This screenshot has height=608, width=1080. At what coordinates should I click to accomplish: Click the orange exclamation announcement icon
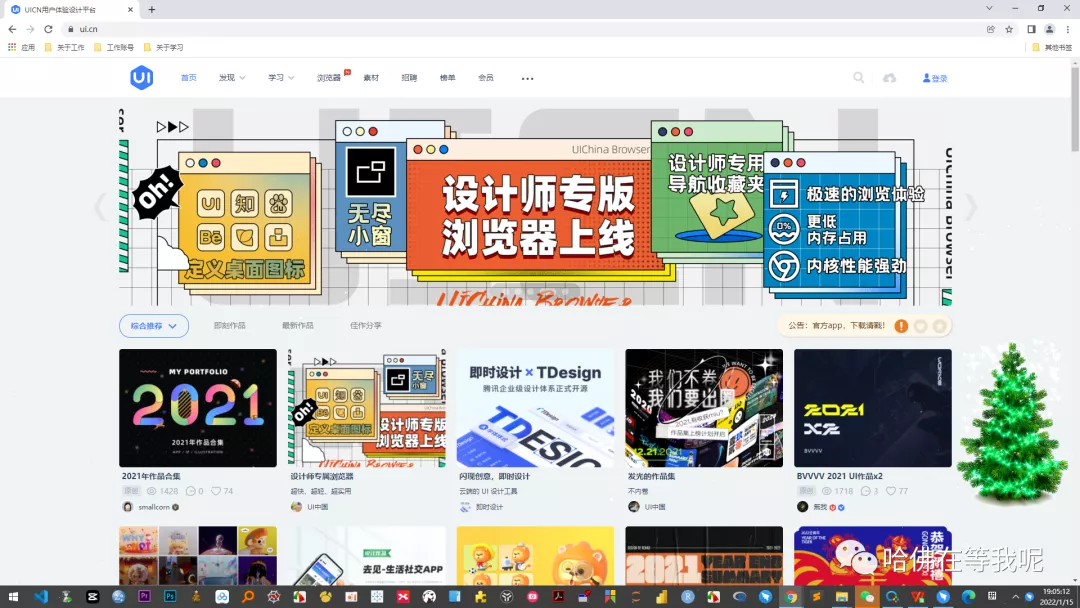[901, 326]
